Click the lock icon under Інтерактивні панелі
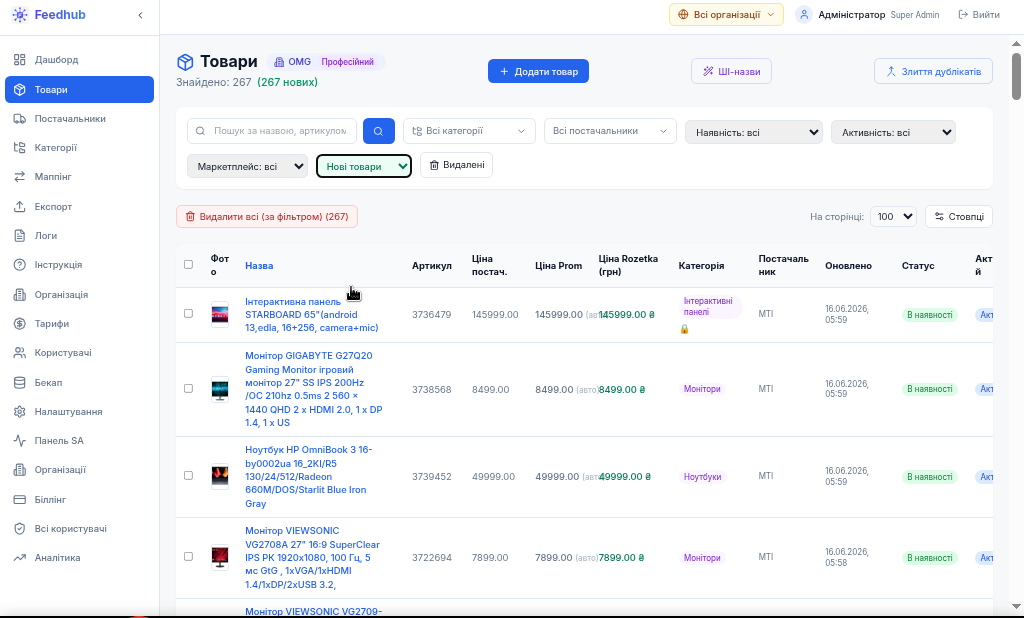This screenshot has width=1024, height=618. 684,329
